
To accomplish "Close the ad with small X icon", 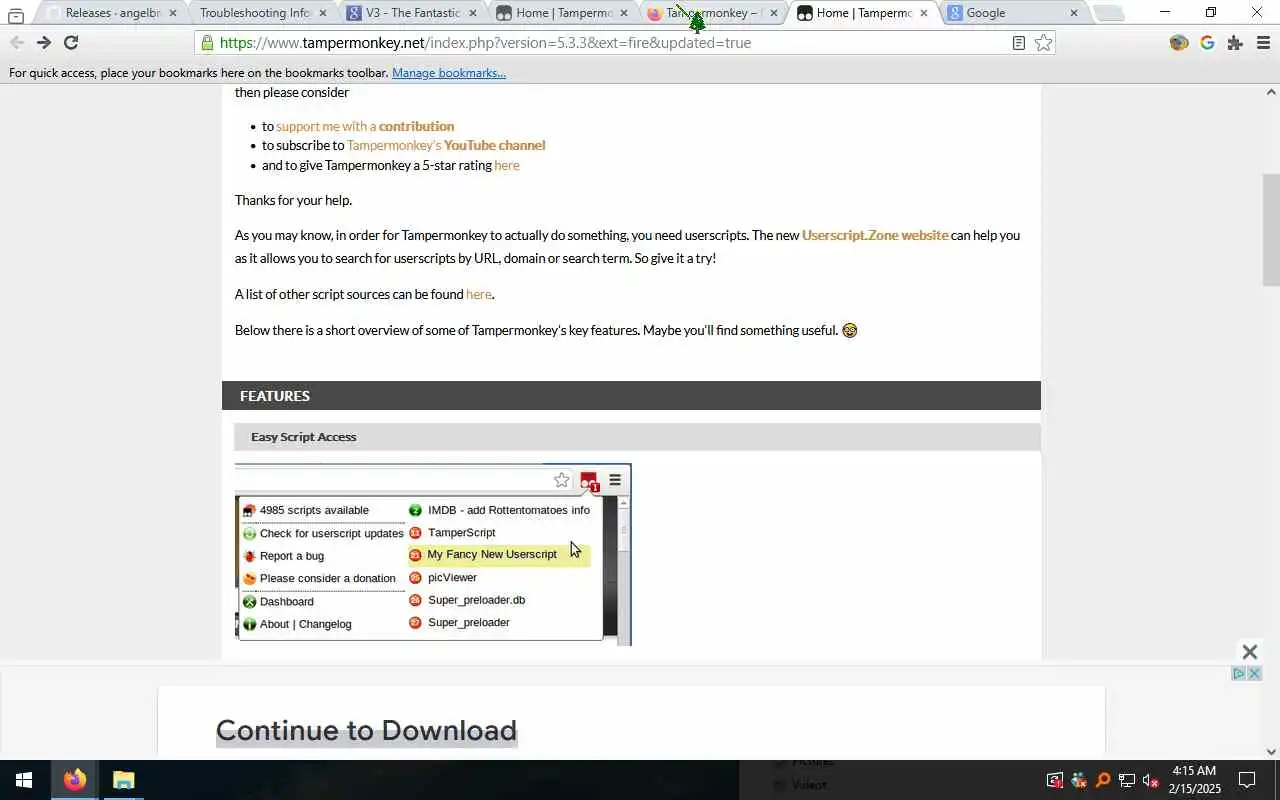I will point(1254,674).
